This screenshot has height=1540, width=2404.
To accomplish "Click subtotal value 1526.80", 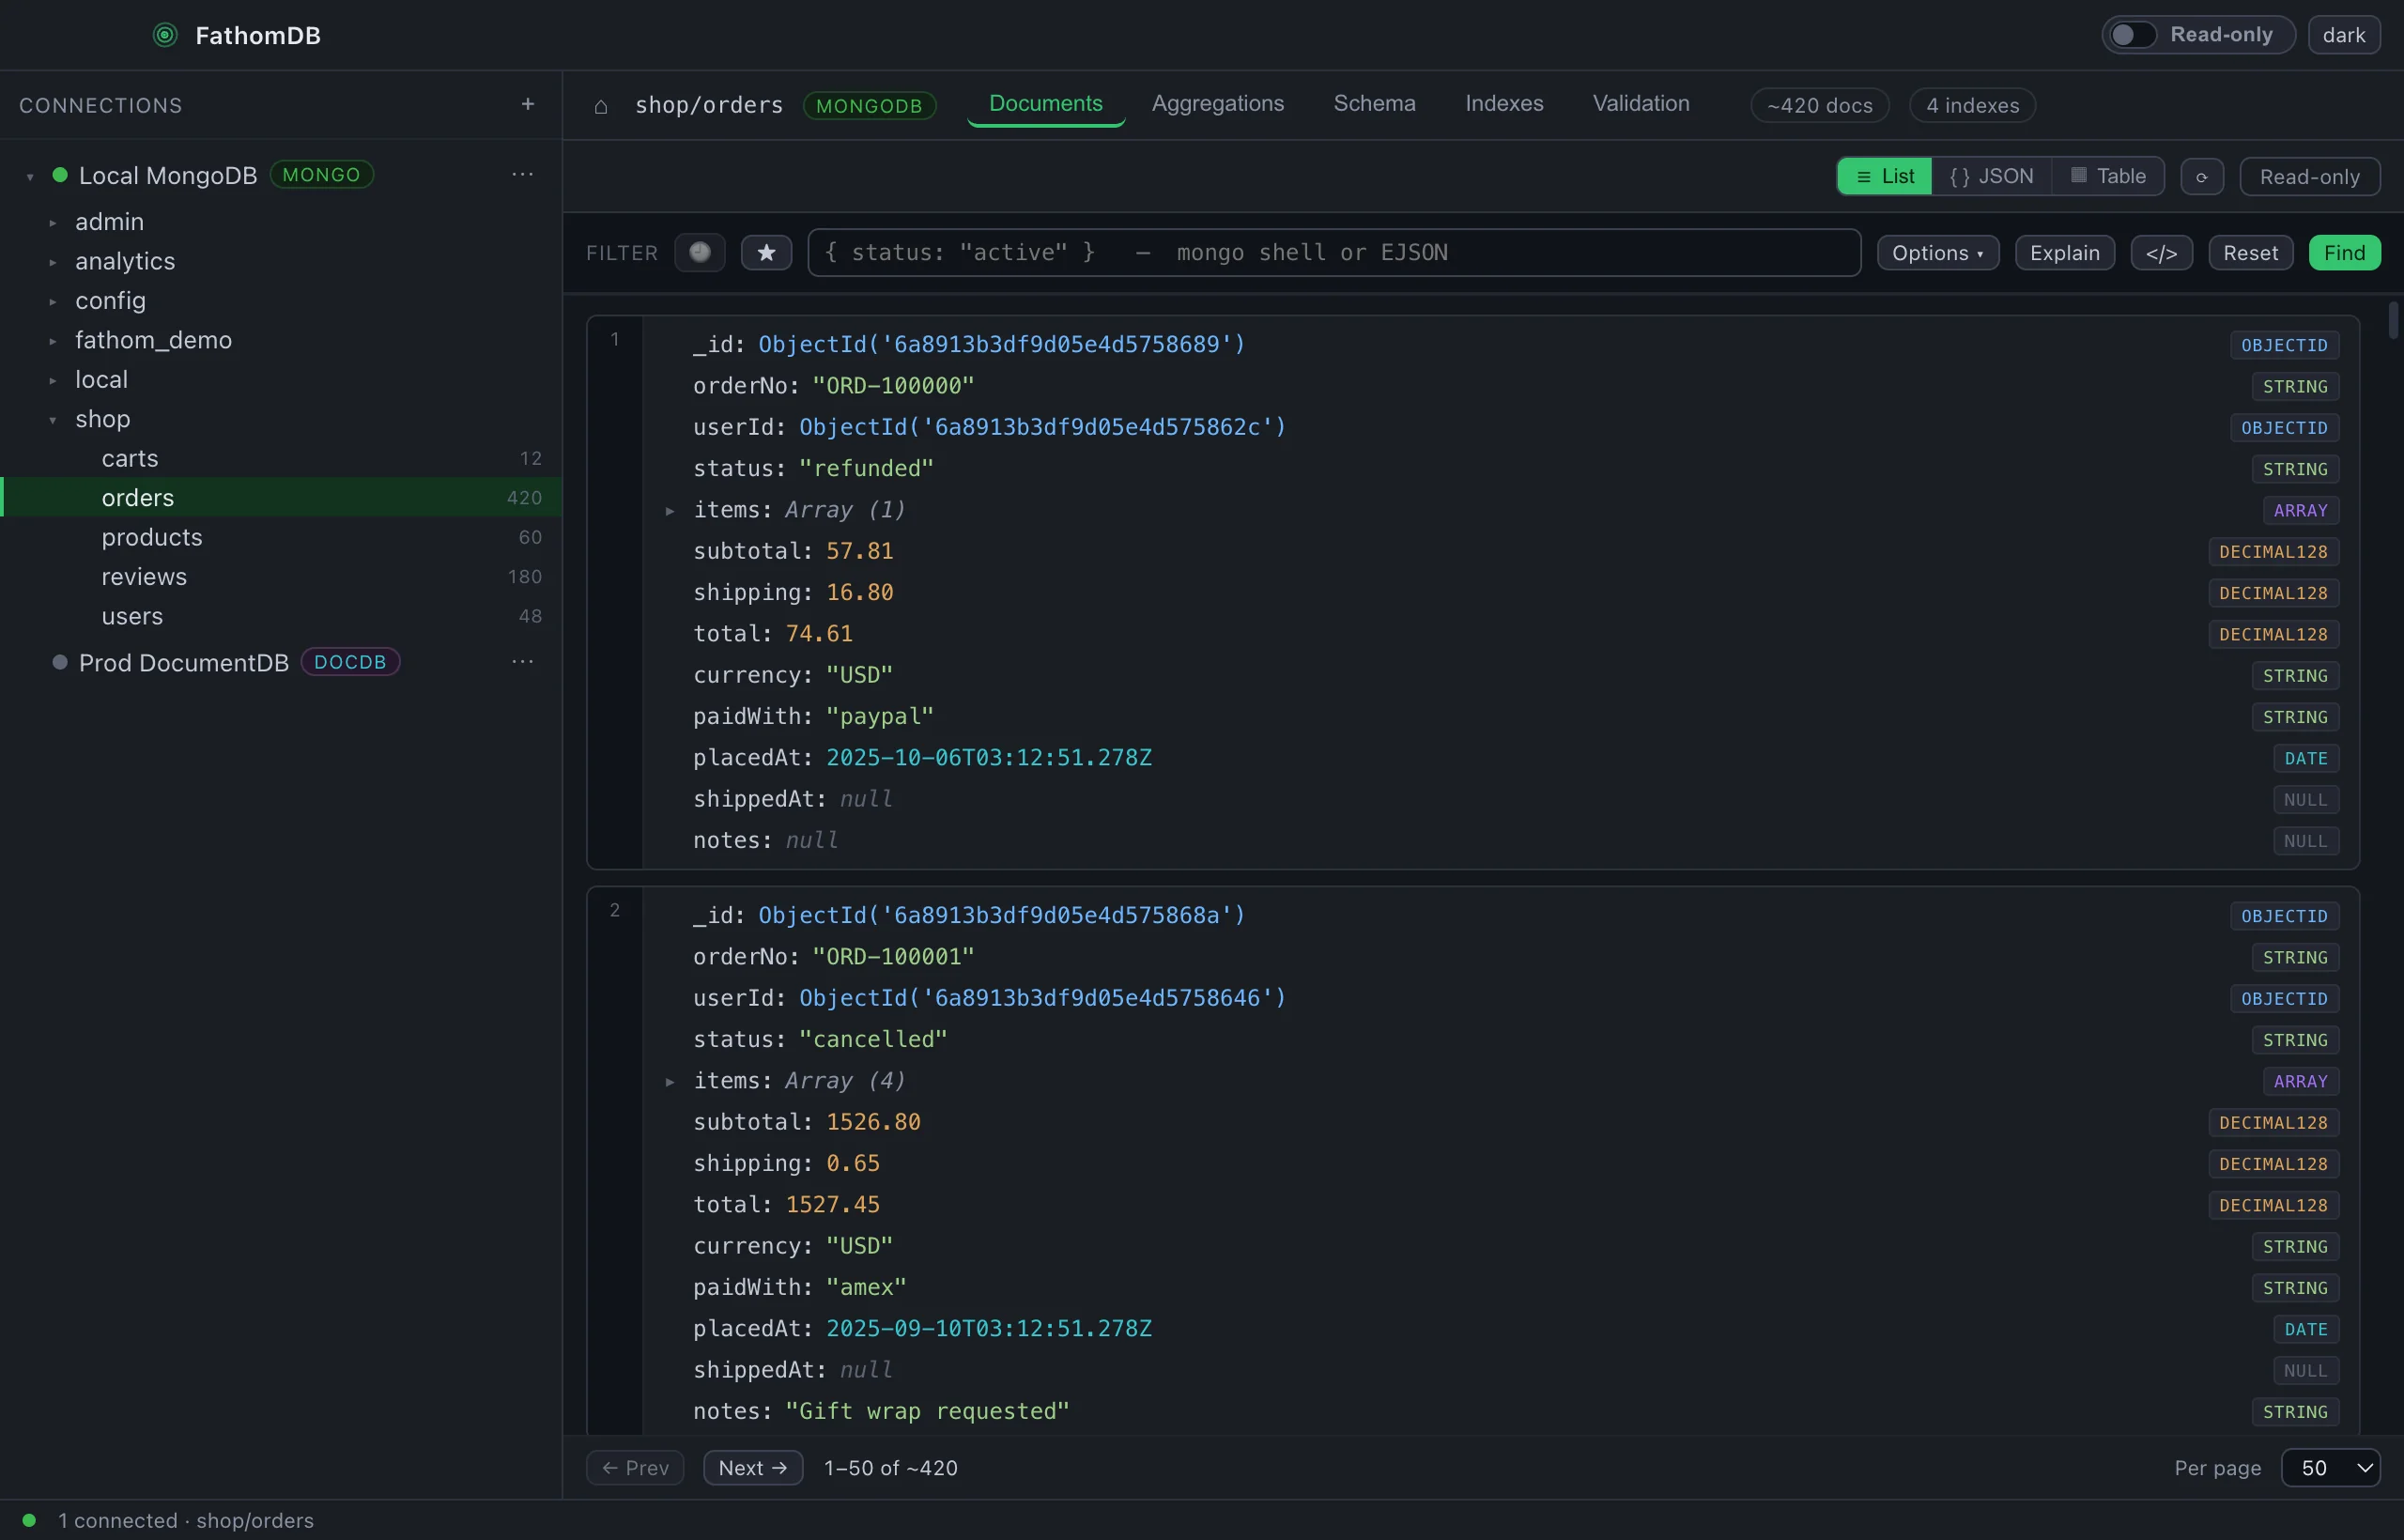I will coord(873,1122).
